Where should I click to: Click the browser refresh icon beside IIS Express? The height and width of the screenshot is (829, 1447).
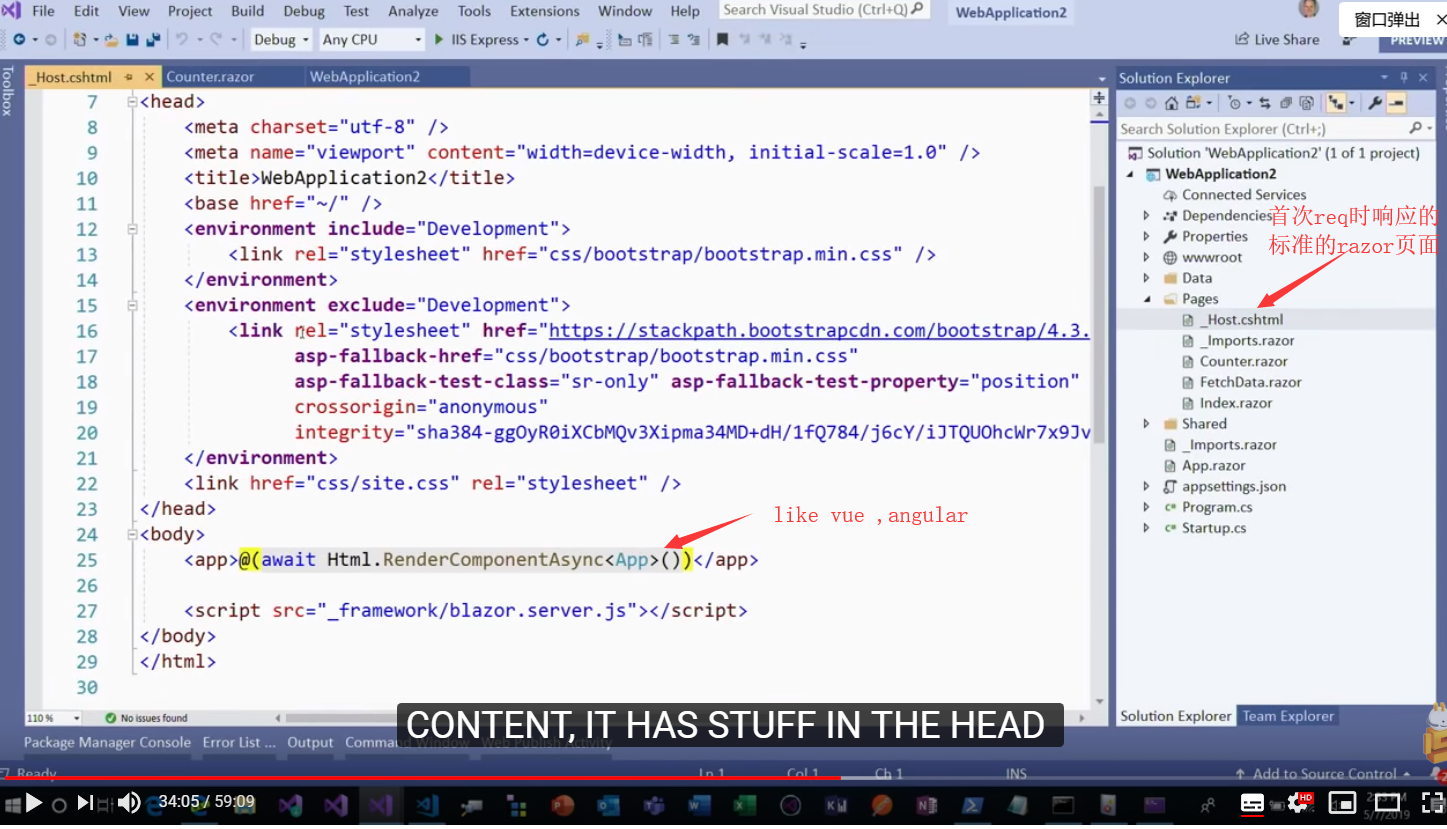(543, 40)
